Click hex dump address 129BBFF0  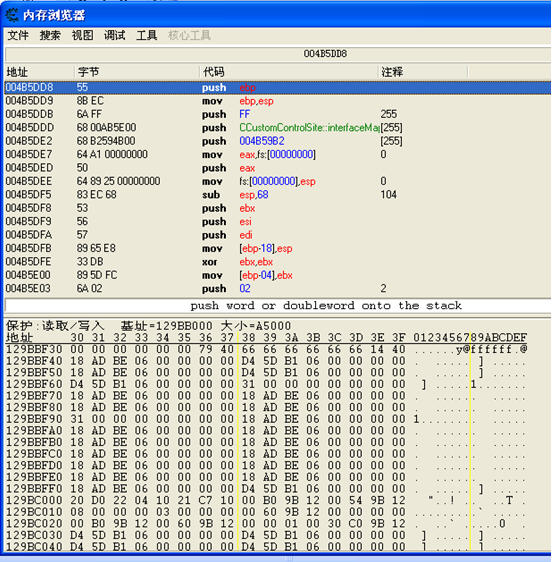point(34,489)
